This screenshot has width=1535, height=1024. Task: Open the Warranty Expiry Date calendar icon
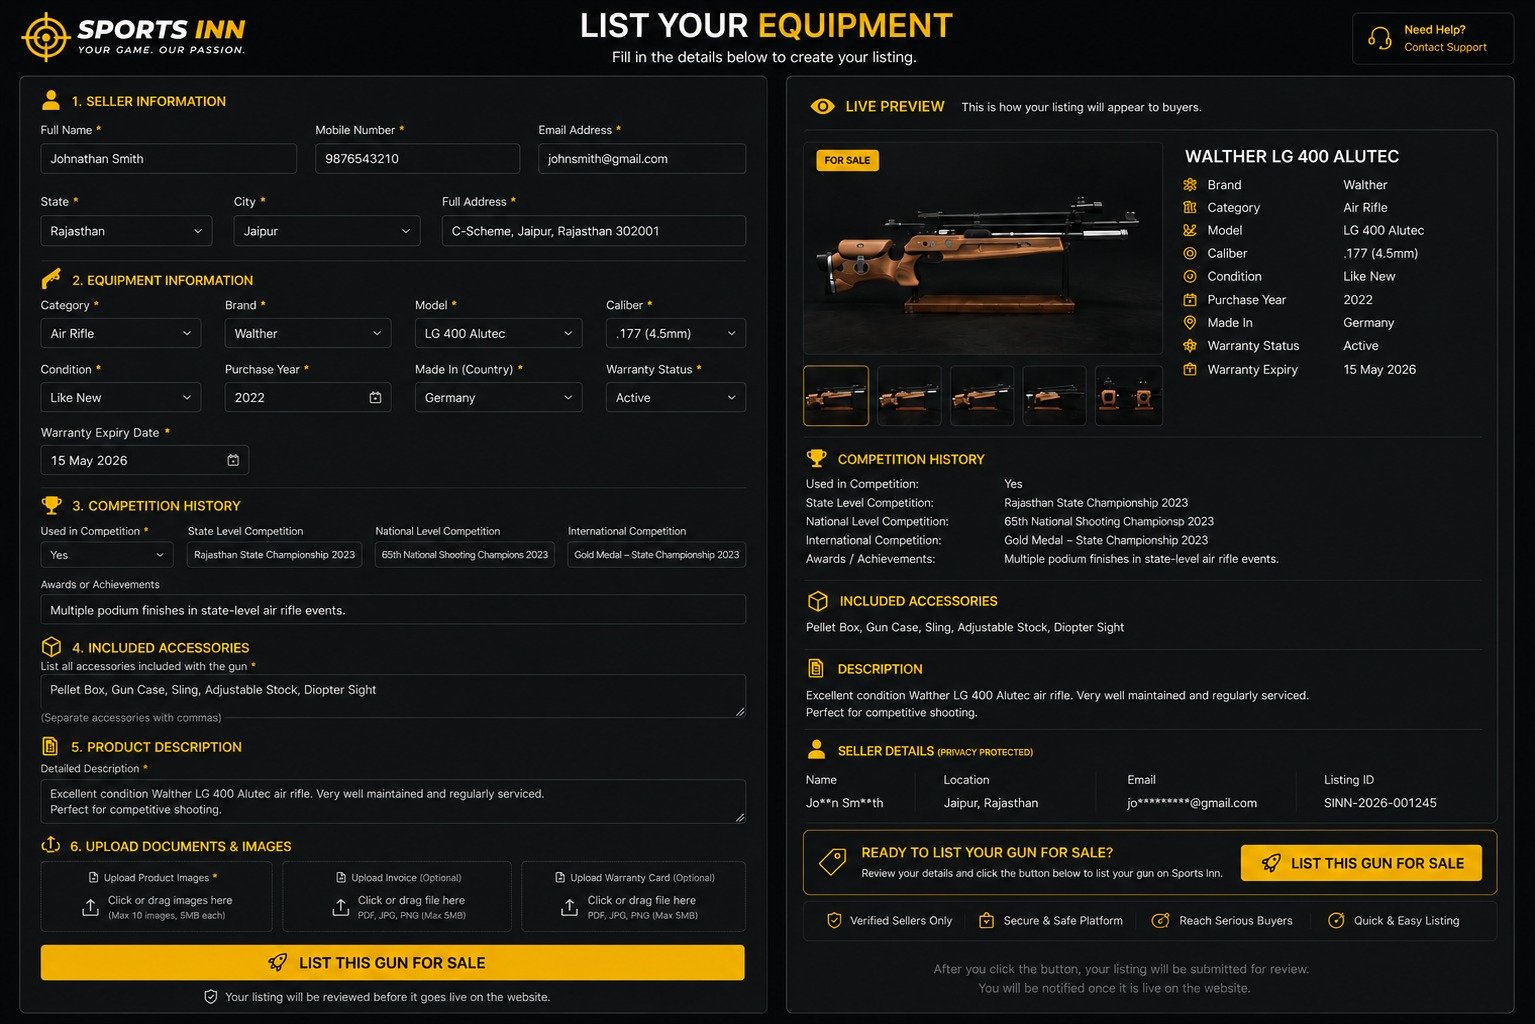coord(233,460)
